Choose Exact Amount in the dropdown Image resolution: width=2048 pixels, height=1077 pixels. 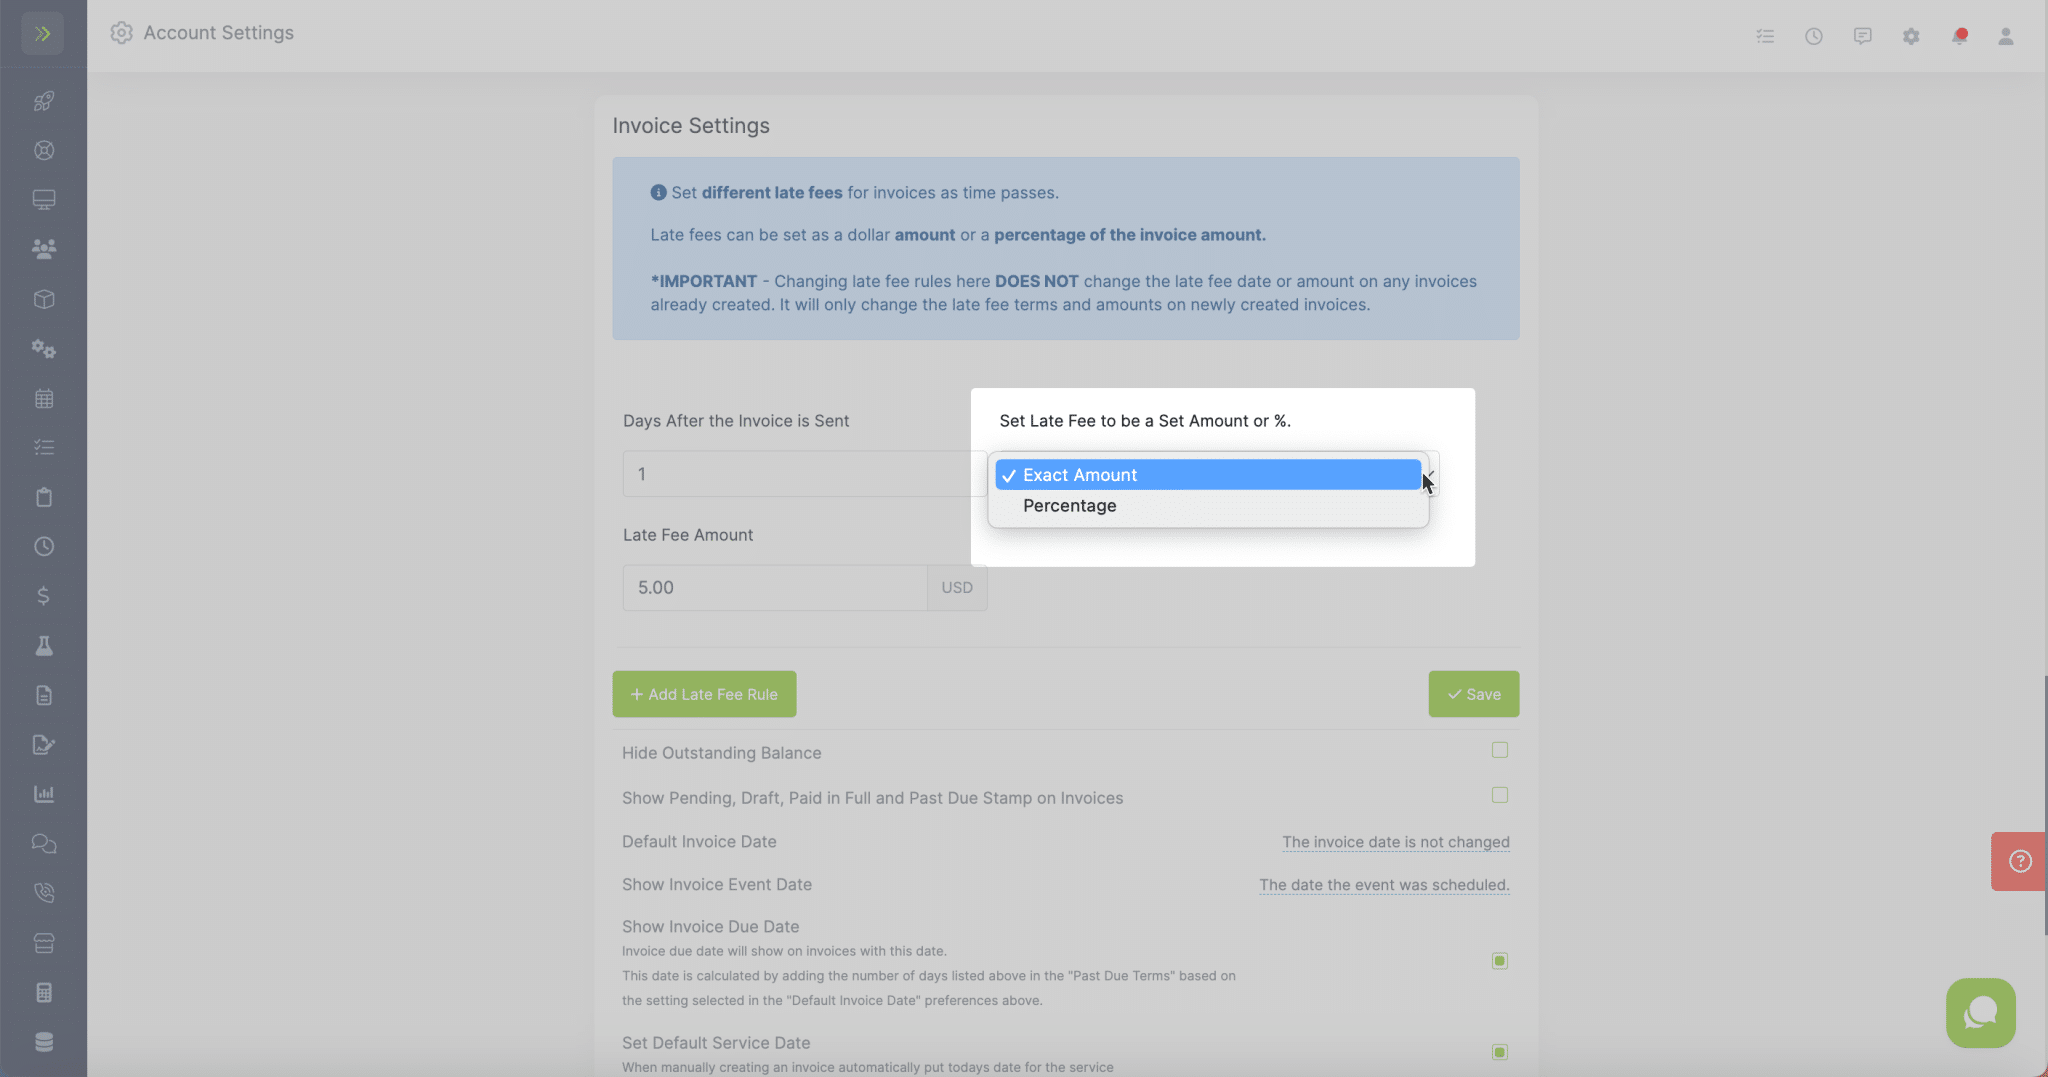click(1080, 474)
